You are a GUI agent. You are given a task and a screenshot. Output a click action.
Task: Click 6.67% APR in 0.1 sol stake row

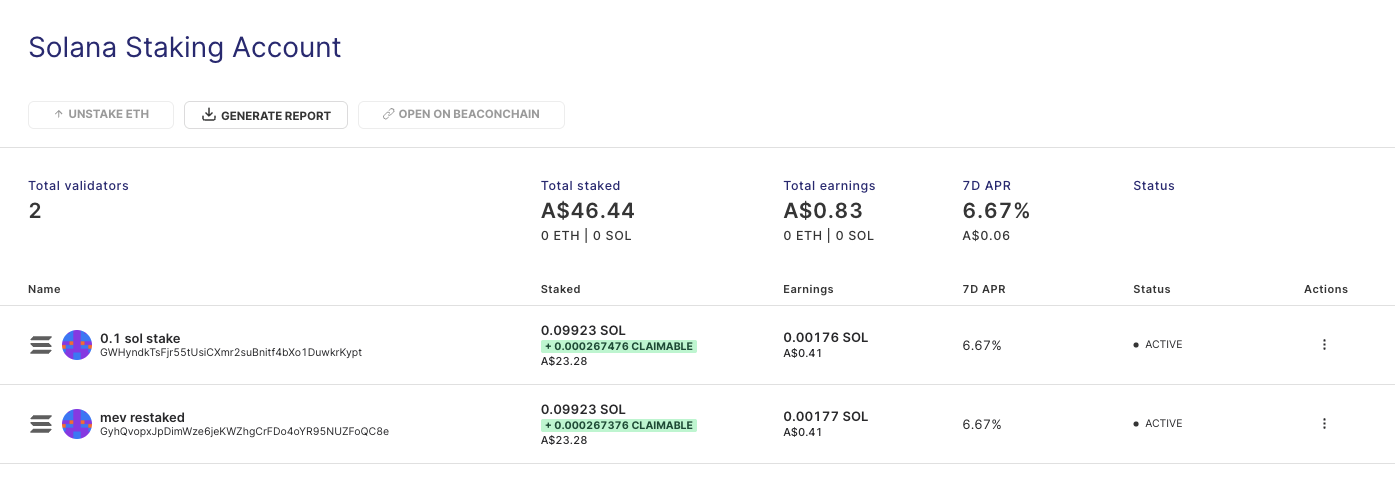click(982, 345)
